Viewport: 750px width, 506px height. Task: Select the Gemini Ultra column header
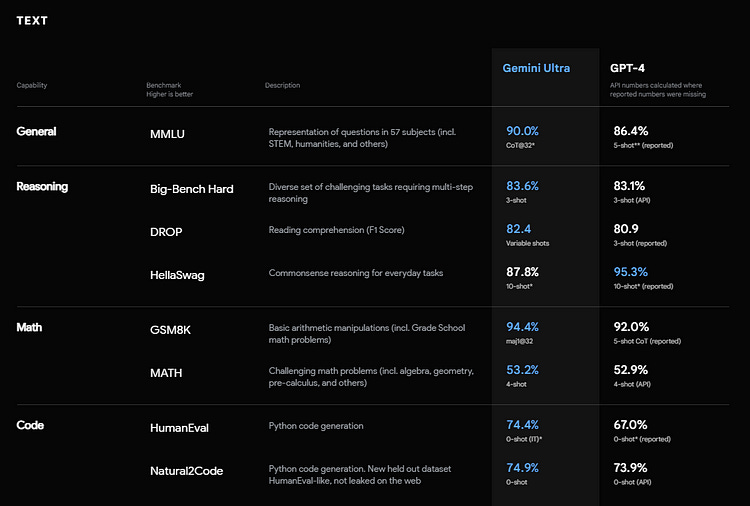point(536,68)
